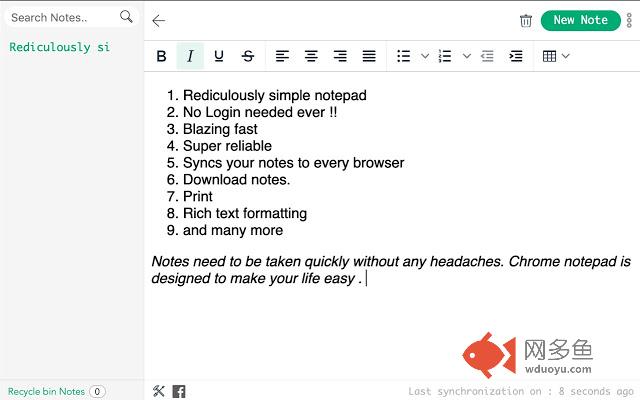The width and height of the screenshot is (640, 400).
Task: Open numbered list style dropdown
Action: click(467, 56)
